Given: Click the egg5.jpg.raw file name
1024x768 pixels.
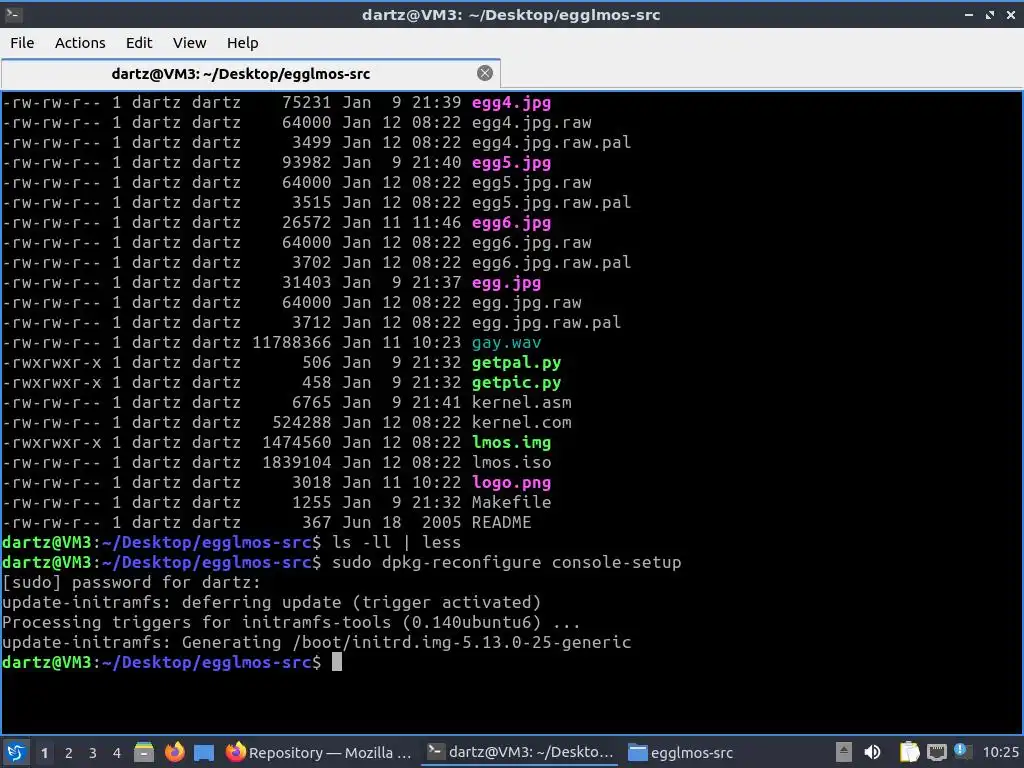Looking at the screenshot, I should 532,183.
